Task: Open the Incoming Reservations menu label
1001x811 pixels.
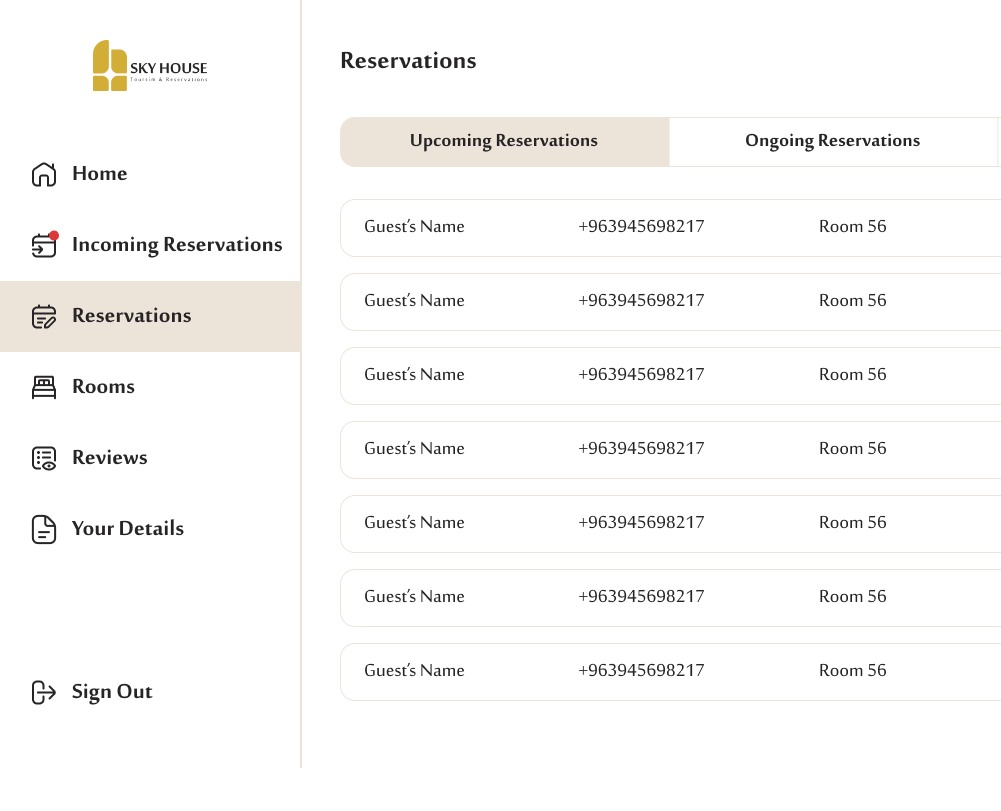Action: point(177,245)
